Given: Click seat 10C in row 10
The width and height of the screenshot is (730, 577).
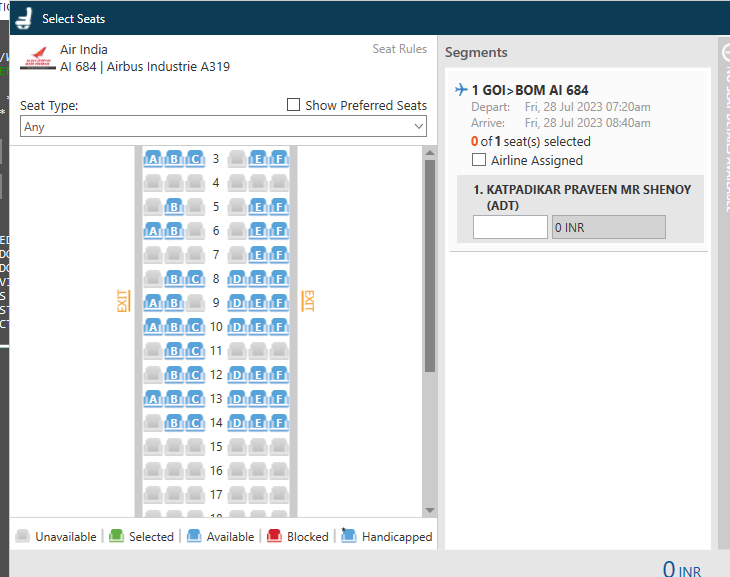Looking at the screenshot, I should [x=195, y=327].
